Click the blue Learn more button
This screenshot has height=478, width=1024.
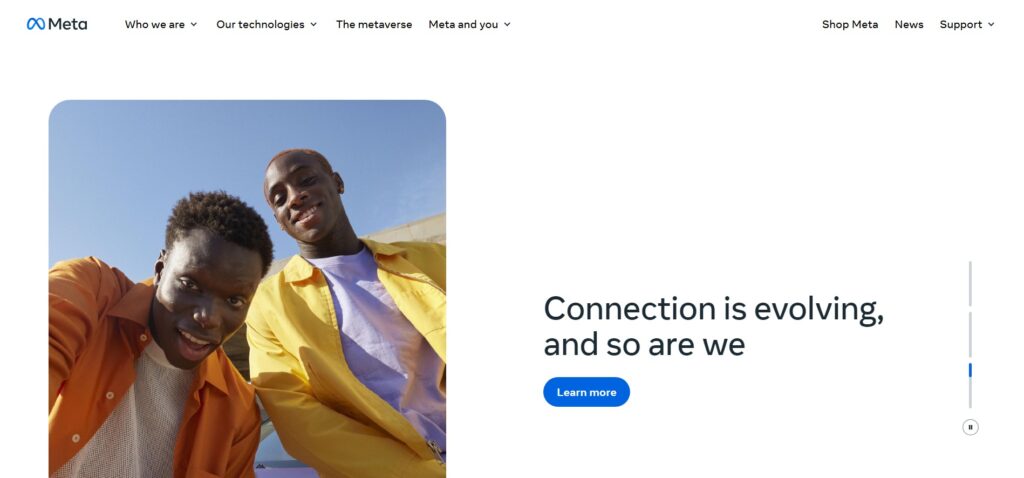(586, 392)
